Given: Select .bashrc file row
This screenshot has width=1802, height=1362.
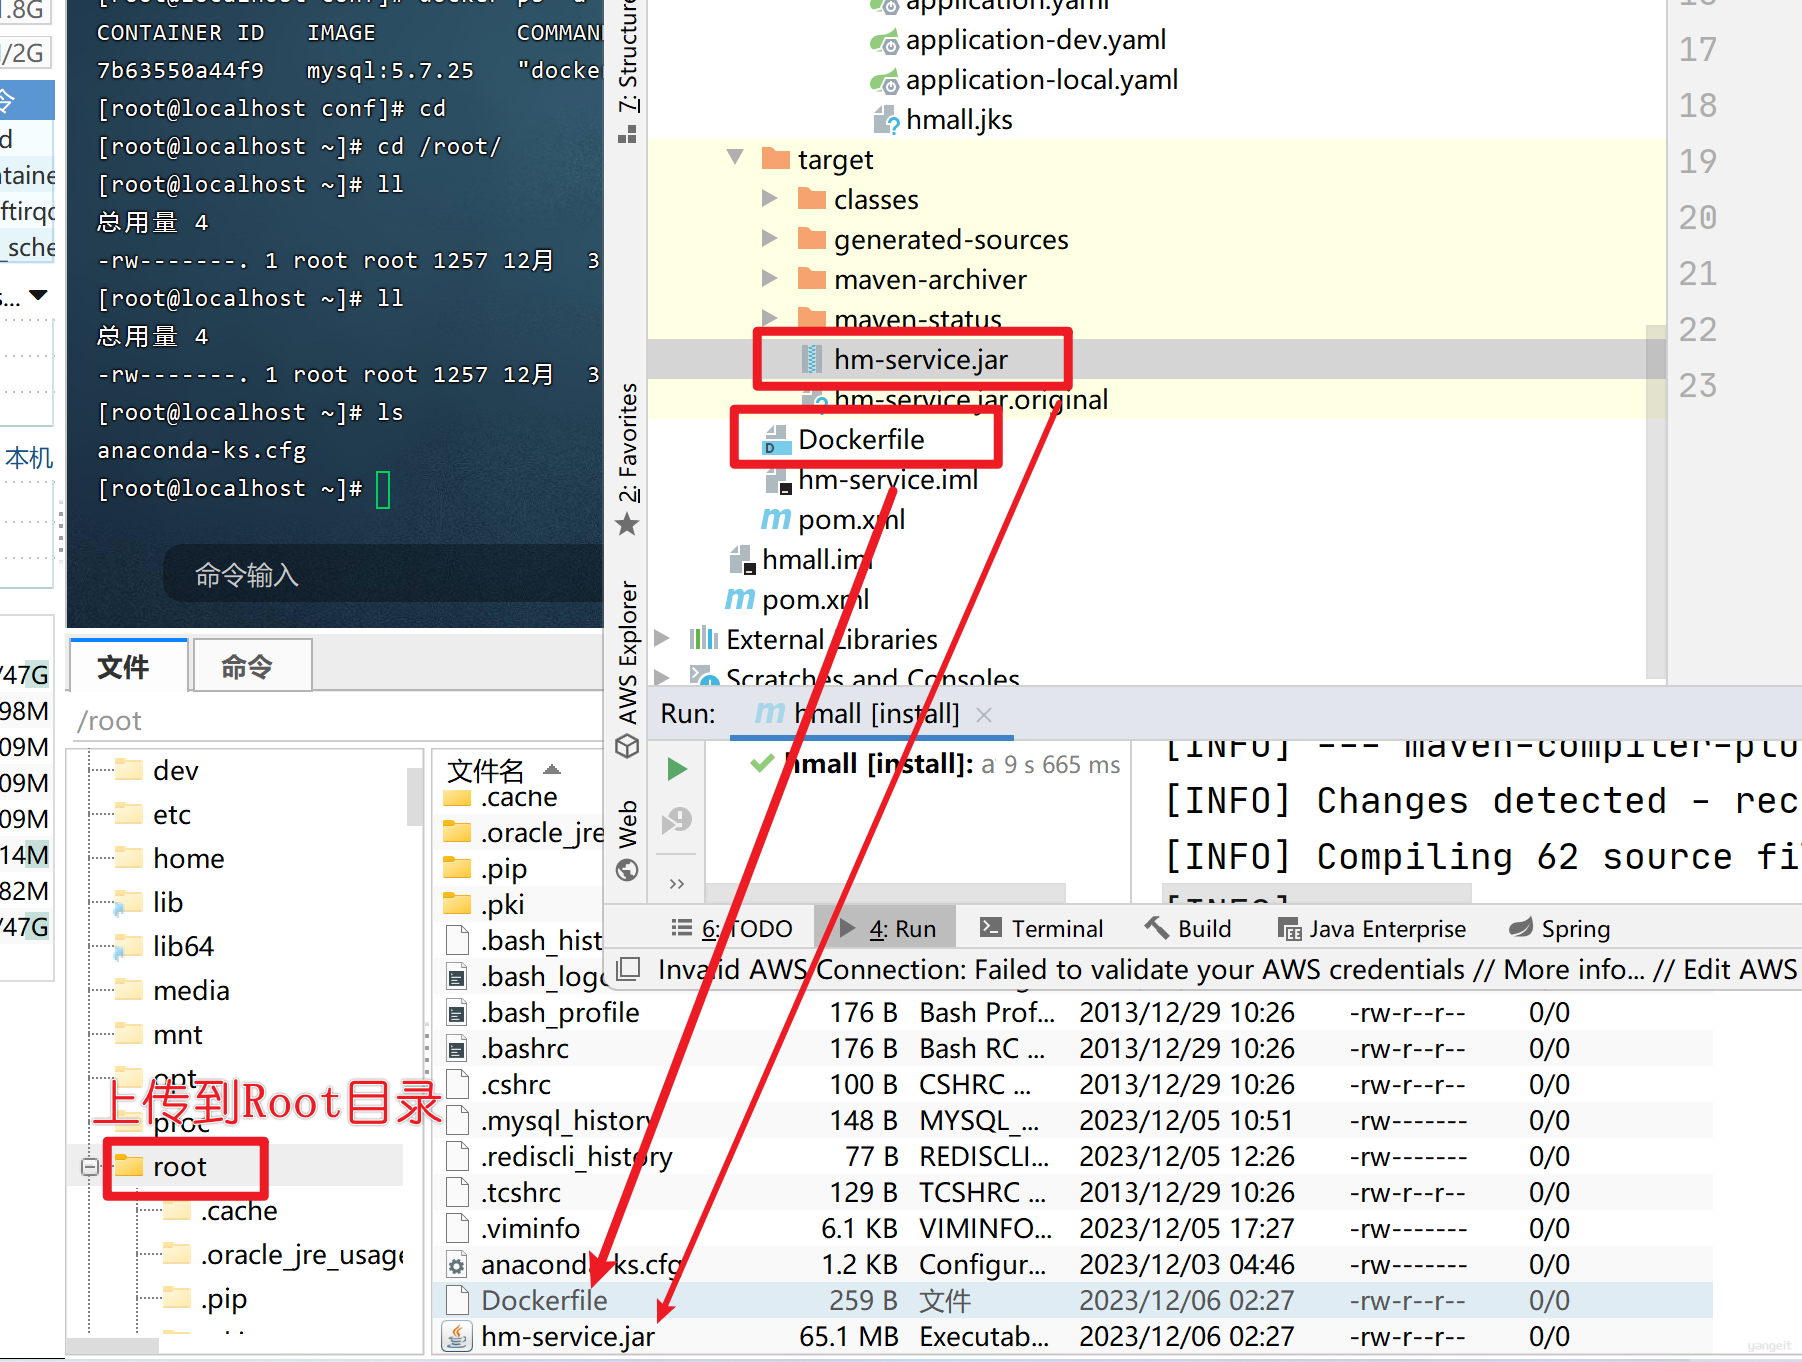Looking at the screenshot, I should pos(1072,1048).
